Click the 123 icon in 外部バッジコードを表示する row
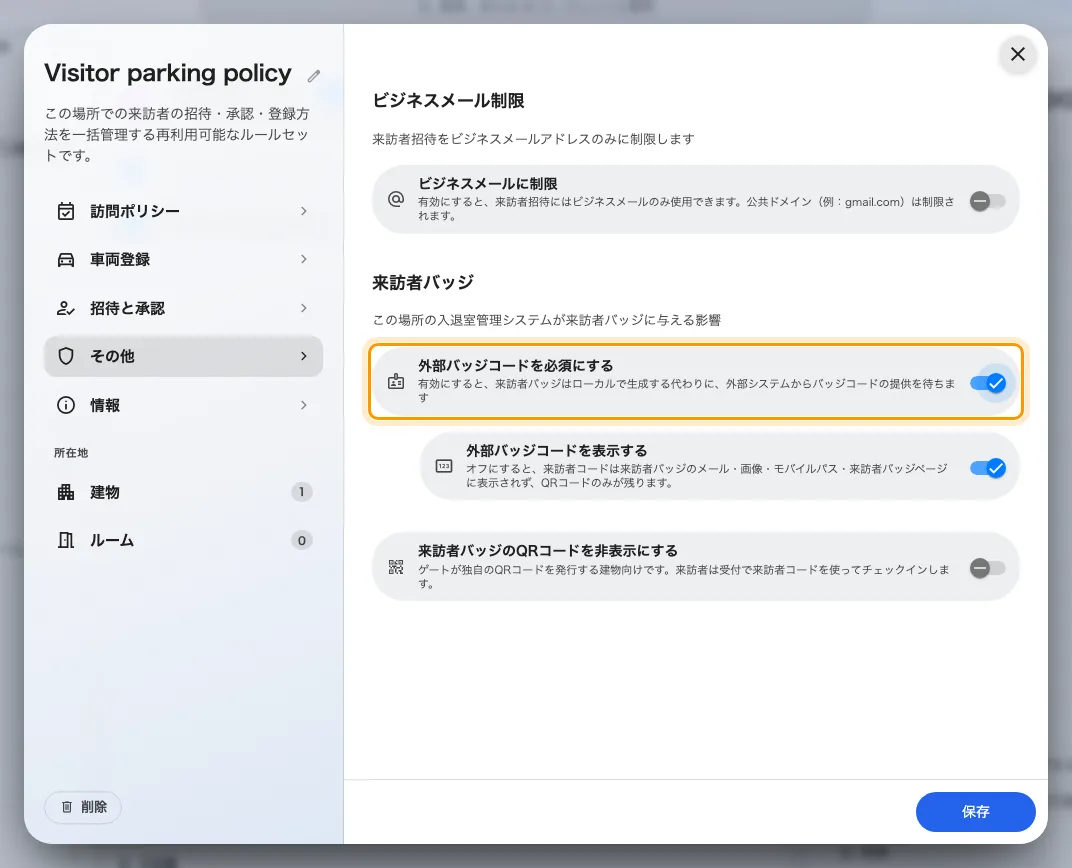1072x868 pixels. pos(444,466)
